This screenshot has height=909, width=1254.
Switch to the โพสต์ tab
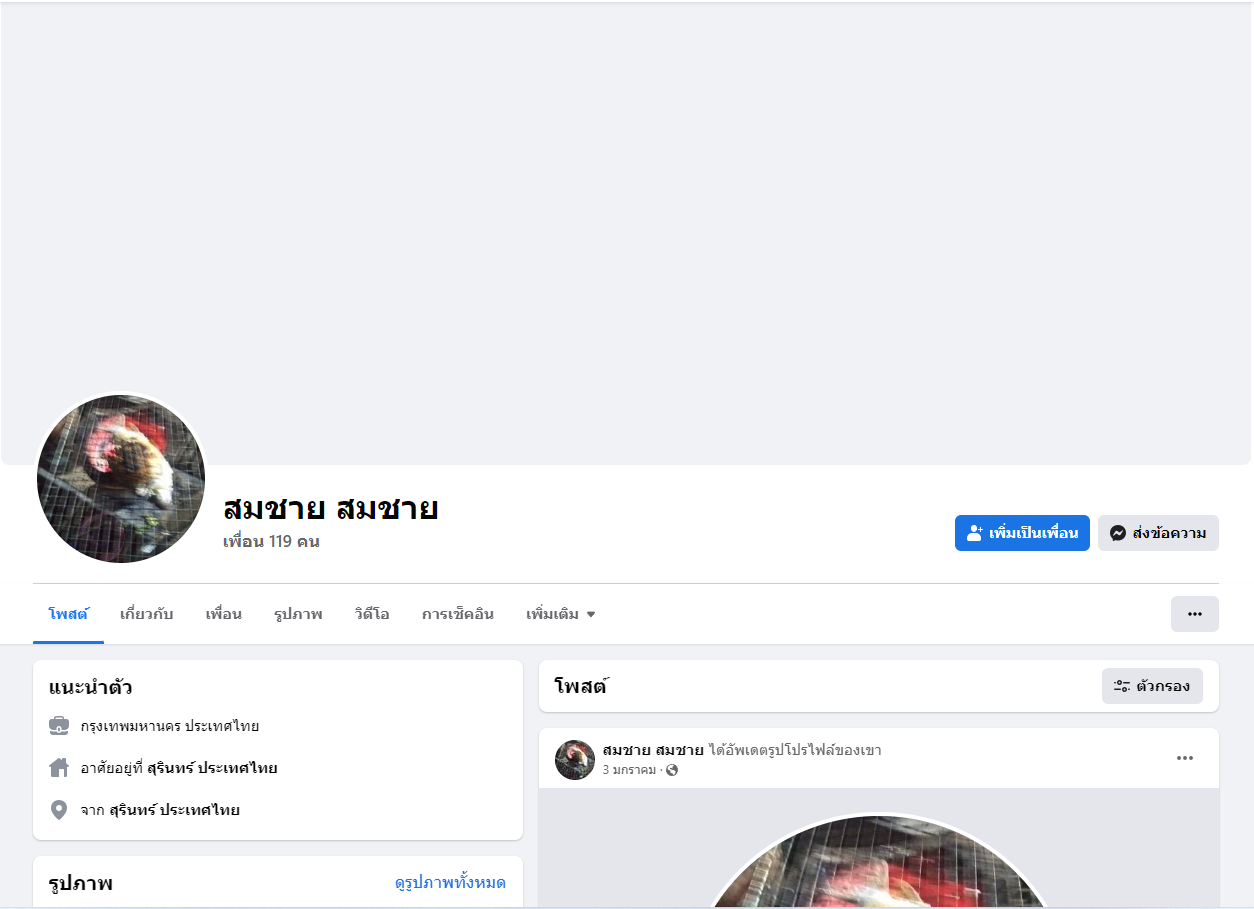tap(68, 614)
